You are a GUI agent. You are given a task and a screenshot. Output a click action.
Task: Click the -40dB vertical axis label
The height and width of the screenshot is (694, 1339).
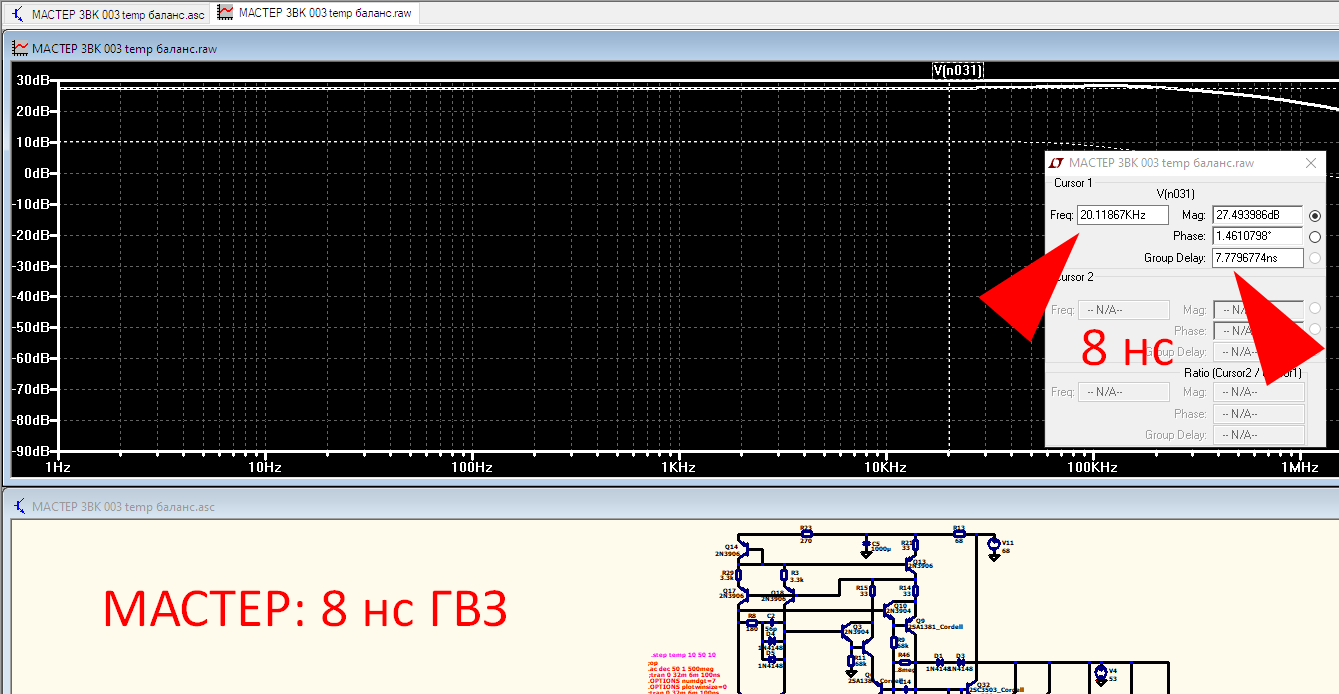tap(31, 296)
